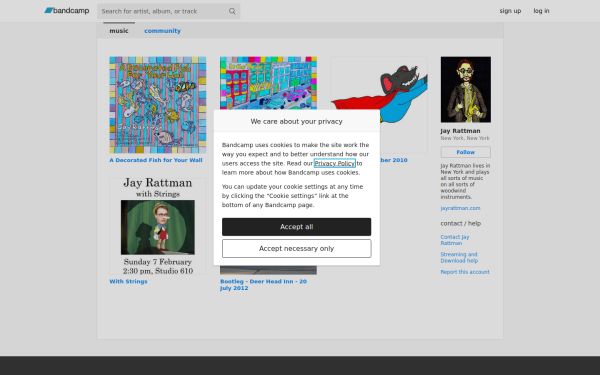Follow Jay Rattman
Image resolution: width=600 pixels, height=375 pixels.
(465, 152)
